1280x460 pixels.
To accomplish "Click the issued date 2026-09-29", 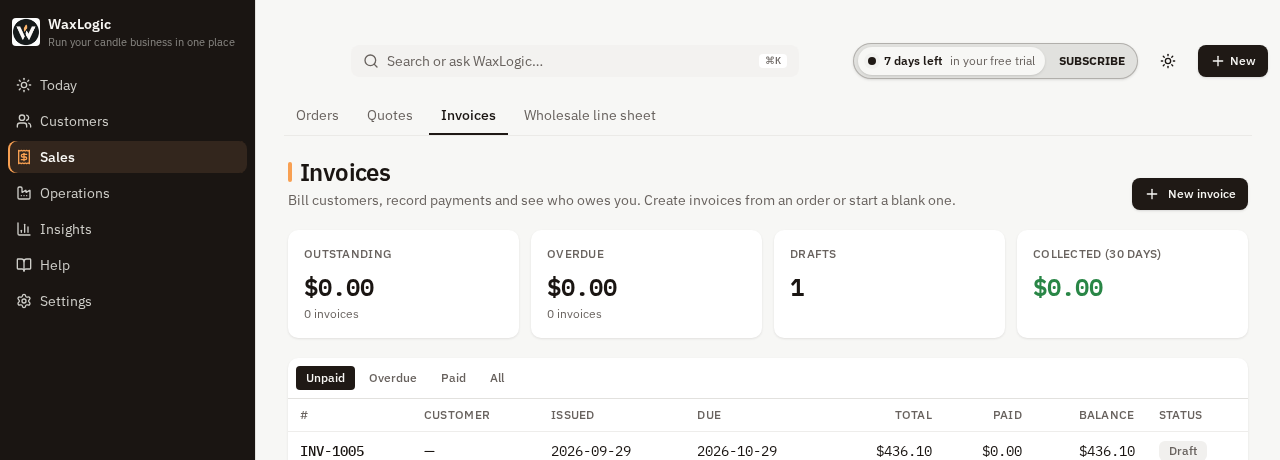I will (591, 451).
